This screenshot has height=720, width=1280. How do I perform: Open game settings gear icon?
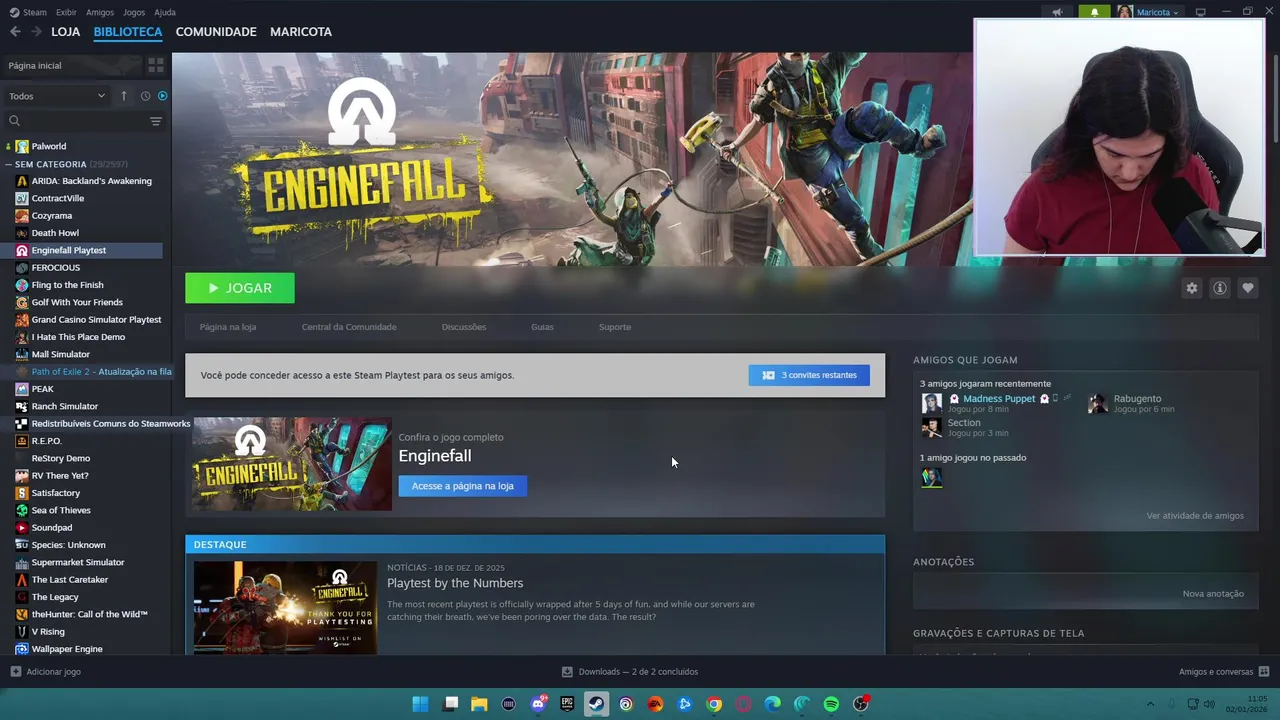(x=1192, y=288)
